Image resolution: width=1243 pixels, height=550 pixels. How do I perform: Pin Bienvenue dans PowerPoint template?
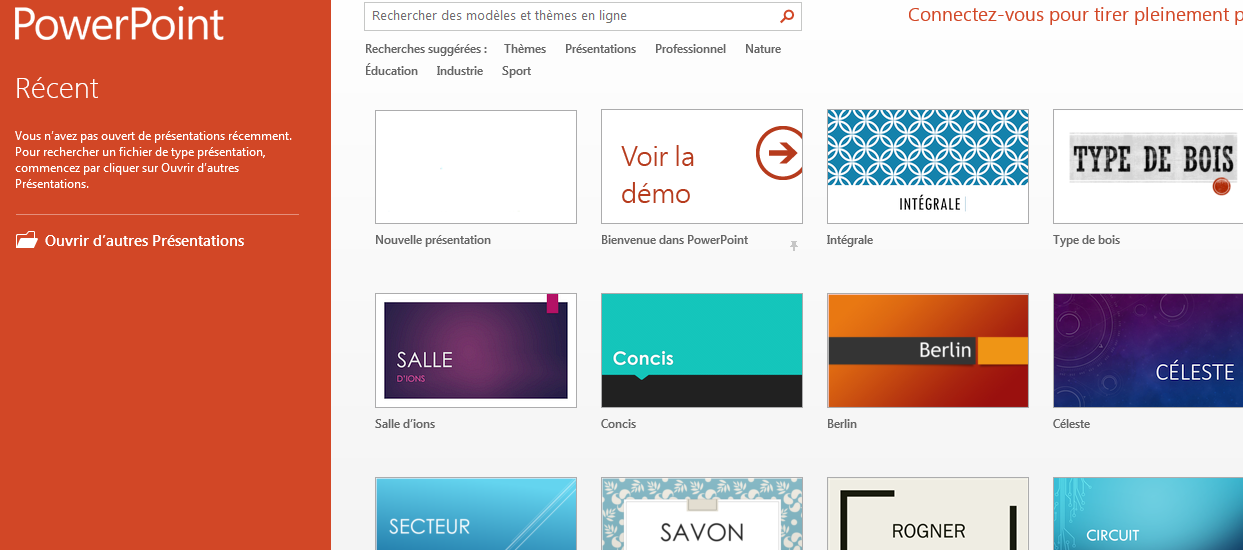(x=794, y=245)
